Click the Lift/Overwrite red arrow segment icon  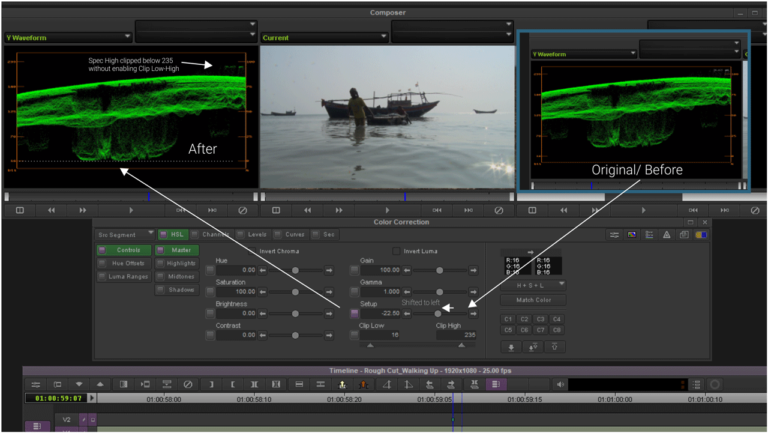coord(363,385)
